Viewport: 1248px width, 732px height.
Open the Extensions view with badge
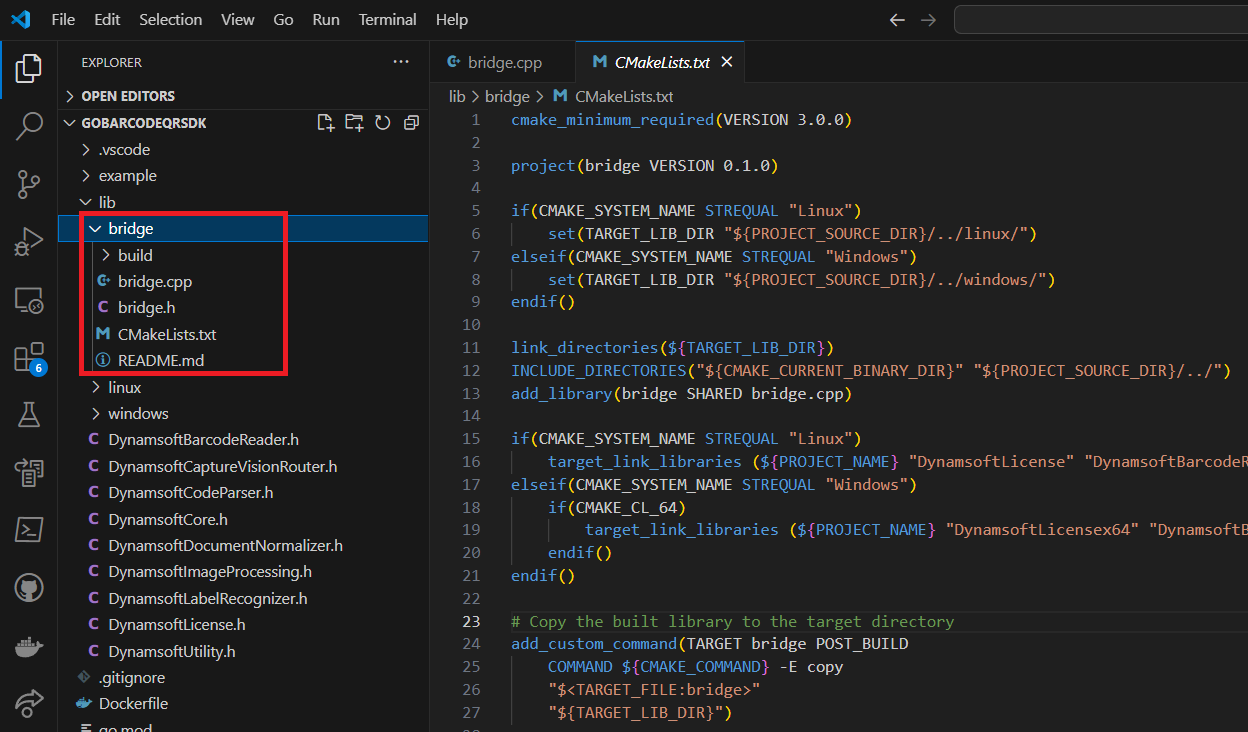click(x=29, y=357)
